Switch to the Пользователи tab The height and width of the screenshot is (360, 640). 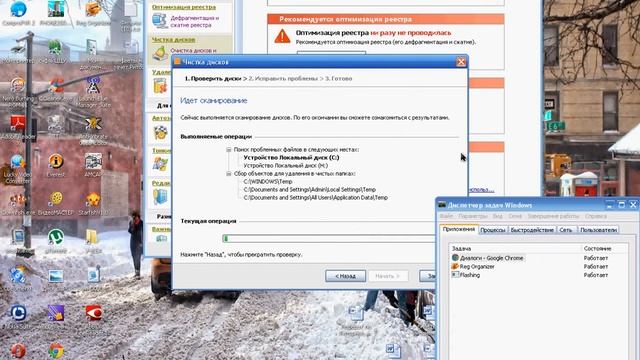[598, 230]
